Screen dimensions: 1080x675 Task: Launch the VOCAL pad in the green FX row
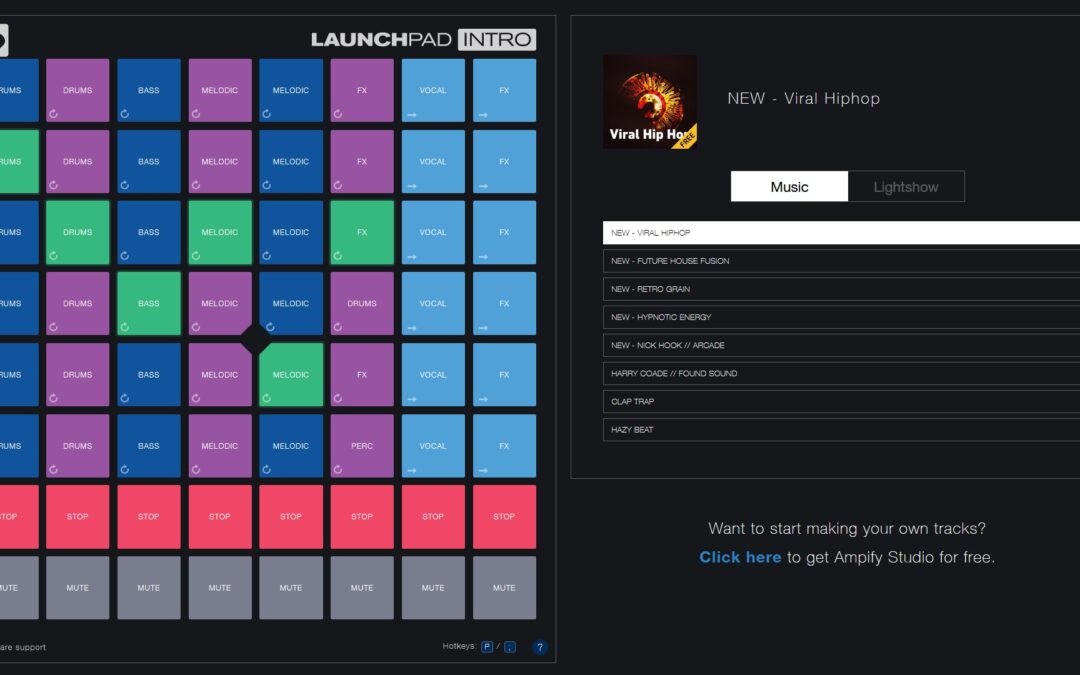coord(433,233)
